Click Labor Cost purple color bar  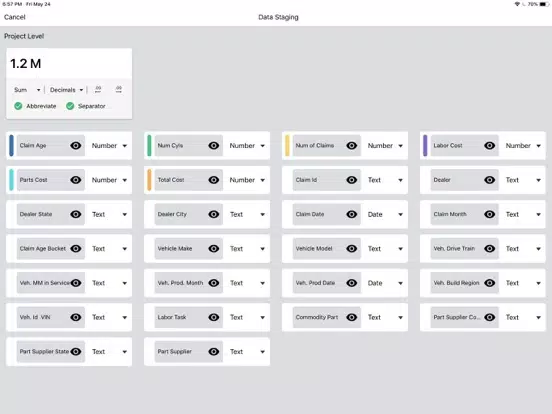pos(425,145)
